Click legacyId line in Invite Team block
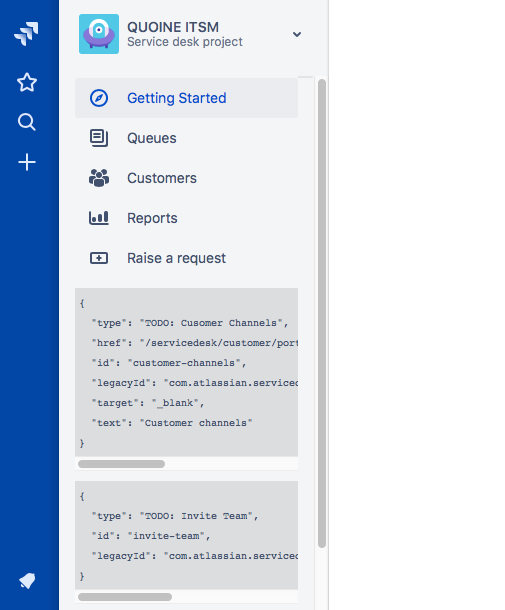The width and height of the screenshot is (505, 610). (195, 556)
